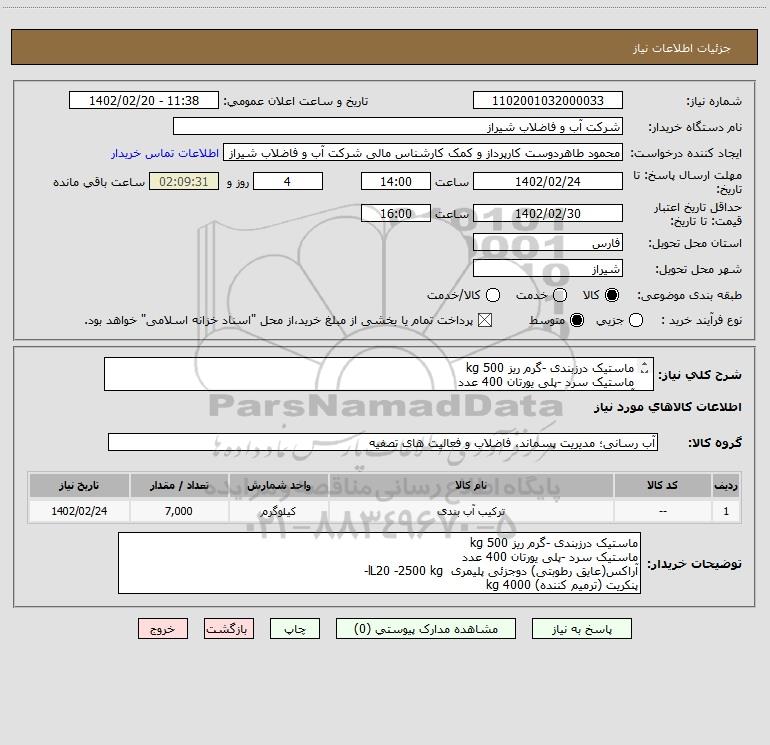Click the validity time field 16:00
This screenshot has height=745, width=770.
coord(396,213)
